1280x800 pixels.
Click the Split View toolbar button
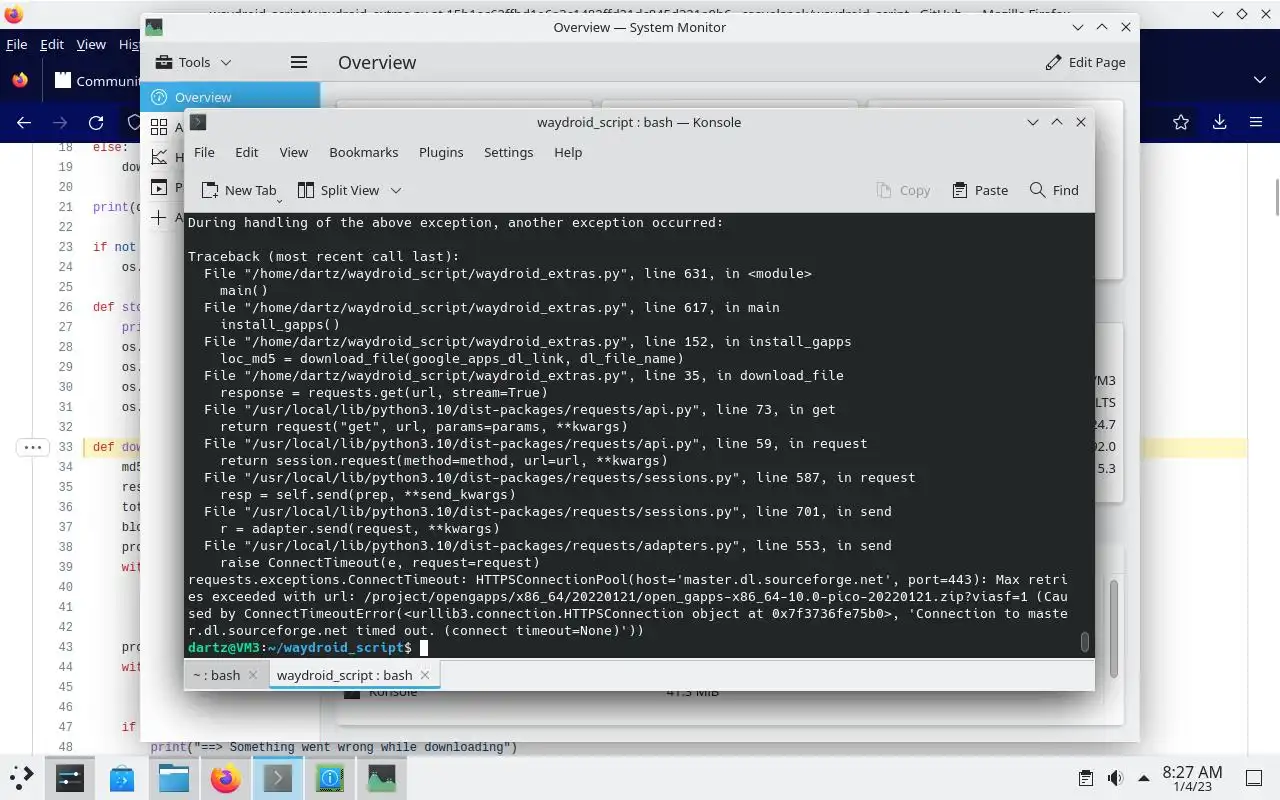(337, 190)
